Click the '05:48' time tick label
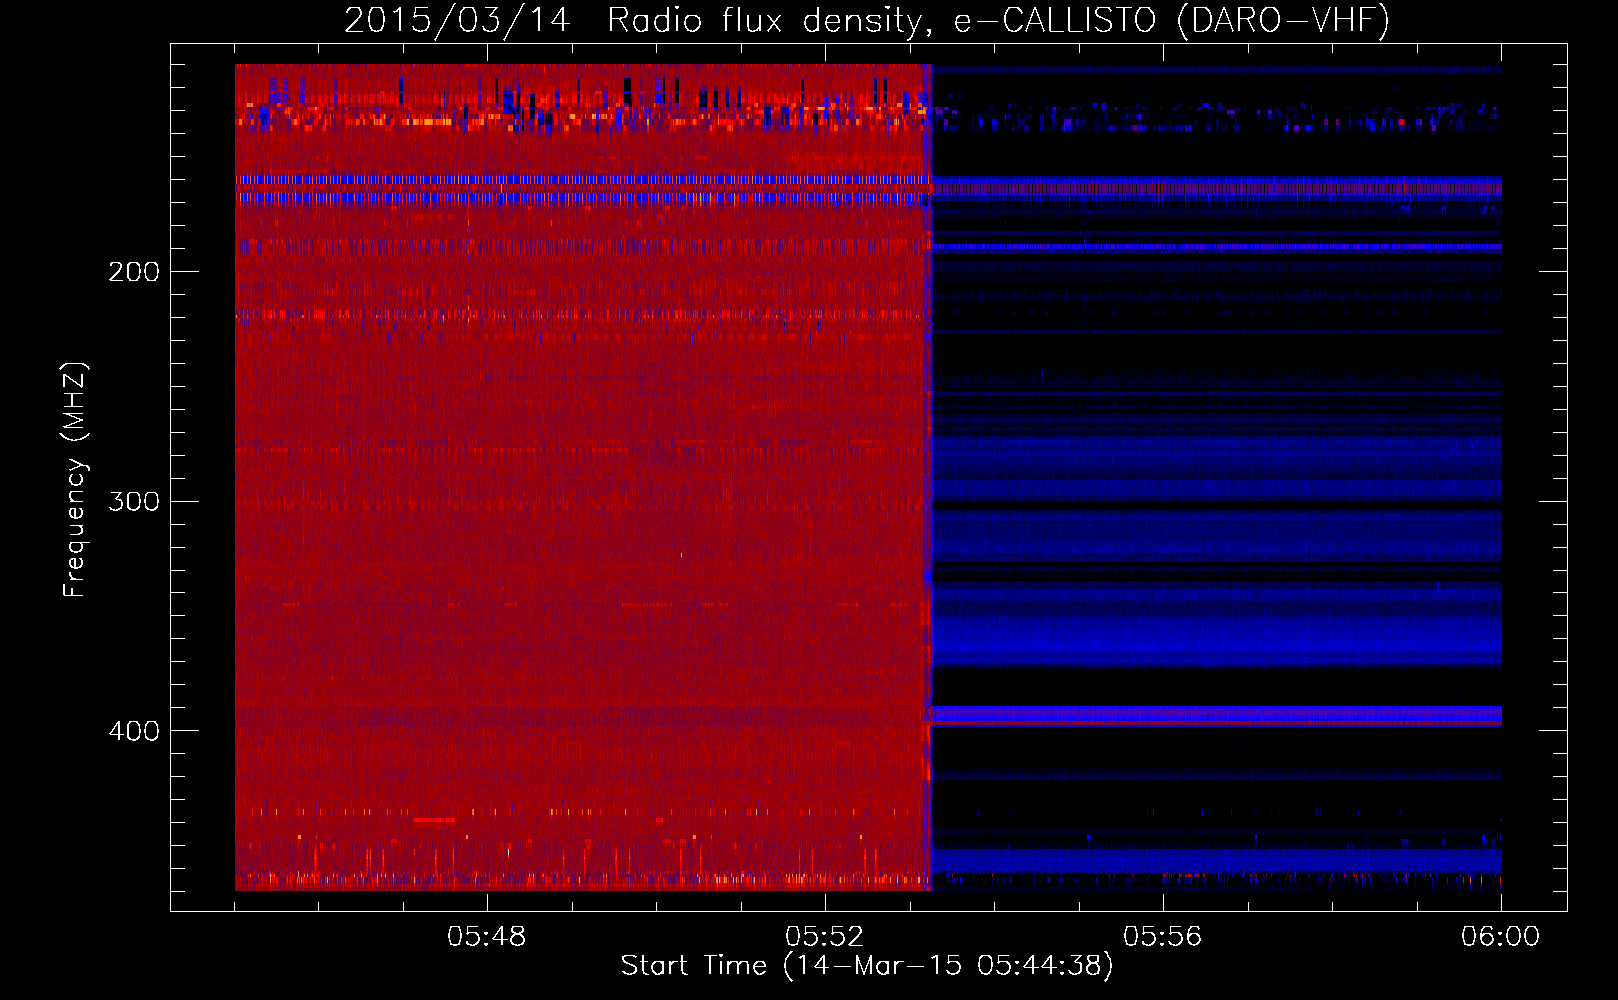Viewport: 1618px width, 1000px height. 487,937
